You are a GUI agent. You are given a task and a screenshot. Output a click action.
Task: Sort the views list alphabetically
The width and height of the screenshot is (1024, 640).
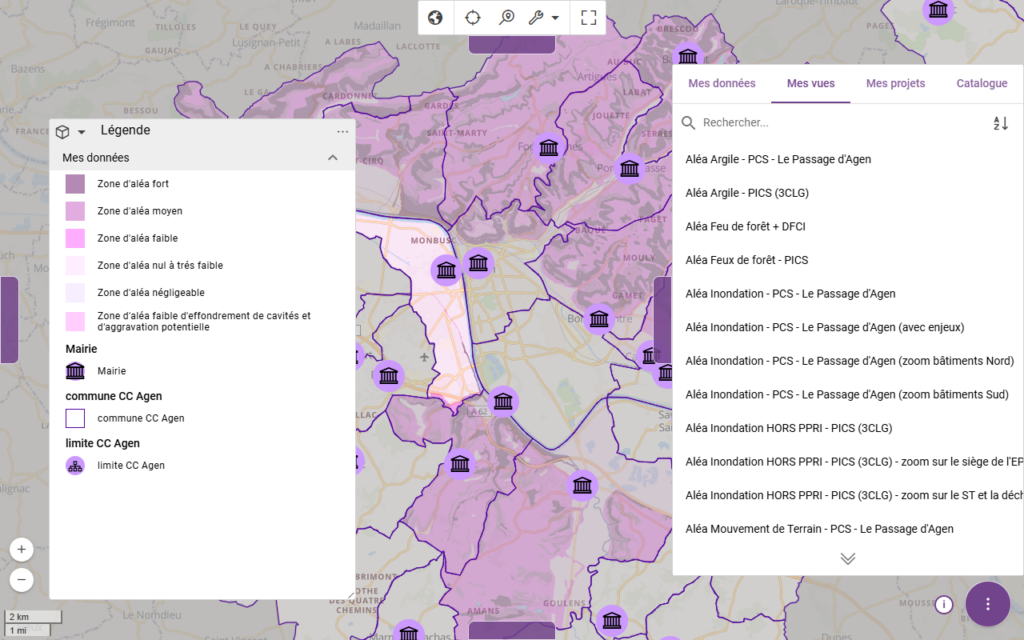pyautogui.click(x=1000, y=123)
